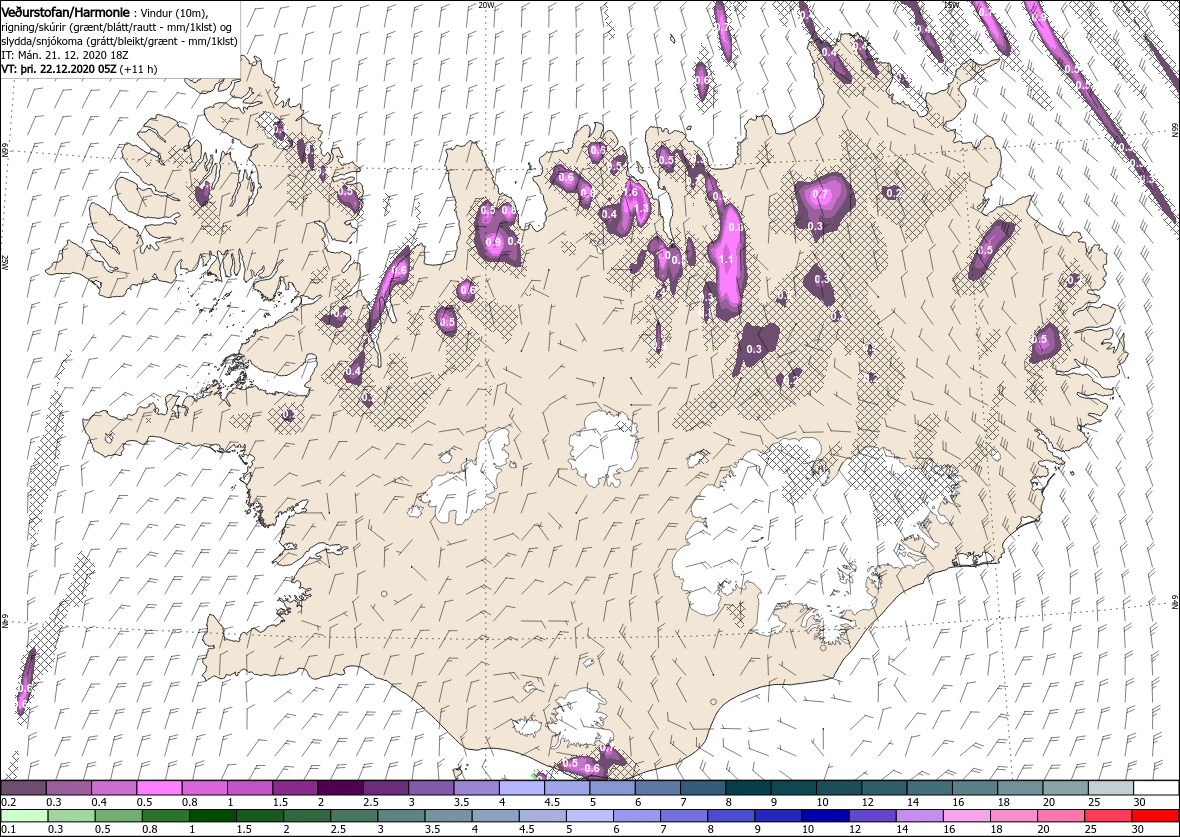Viewport: 1180px width, 837px height.
Task: Choose the 1.5 swatch on the upper scale
Action: 296,788
